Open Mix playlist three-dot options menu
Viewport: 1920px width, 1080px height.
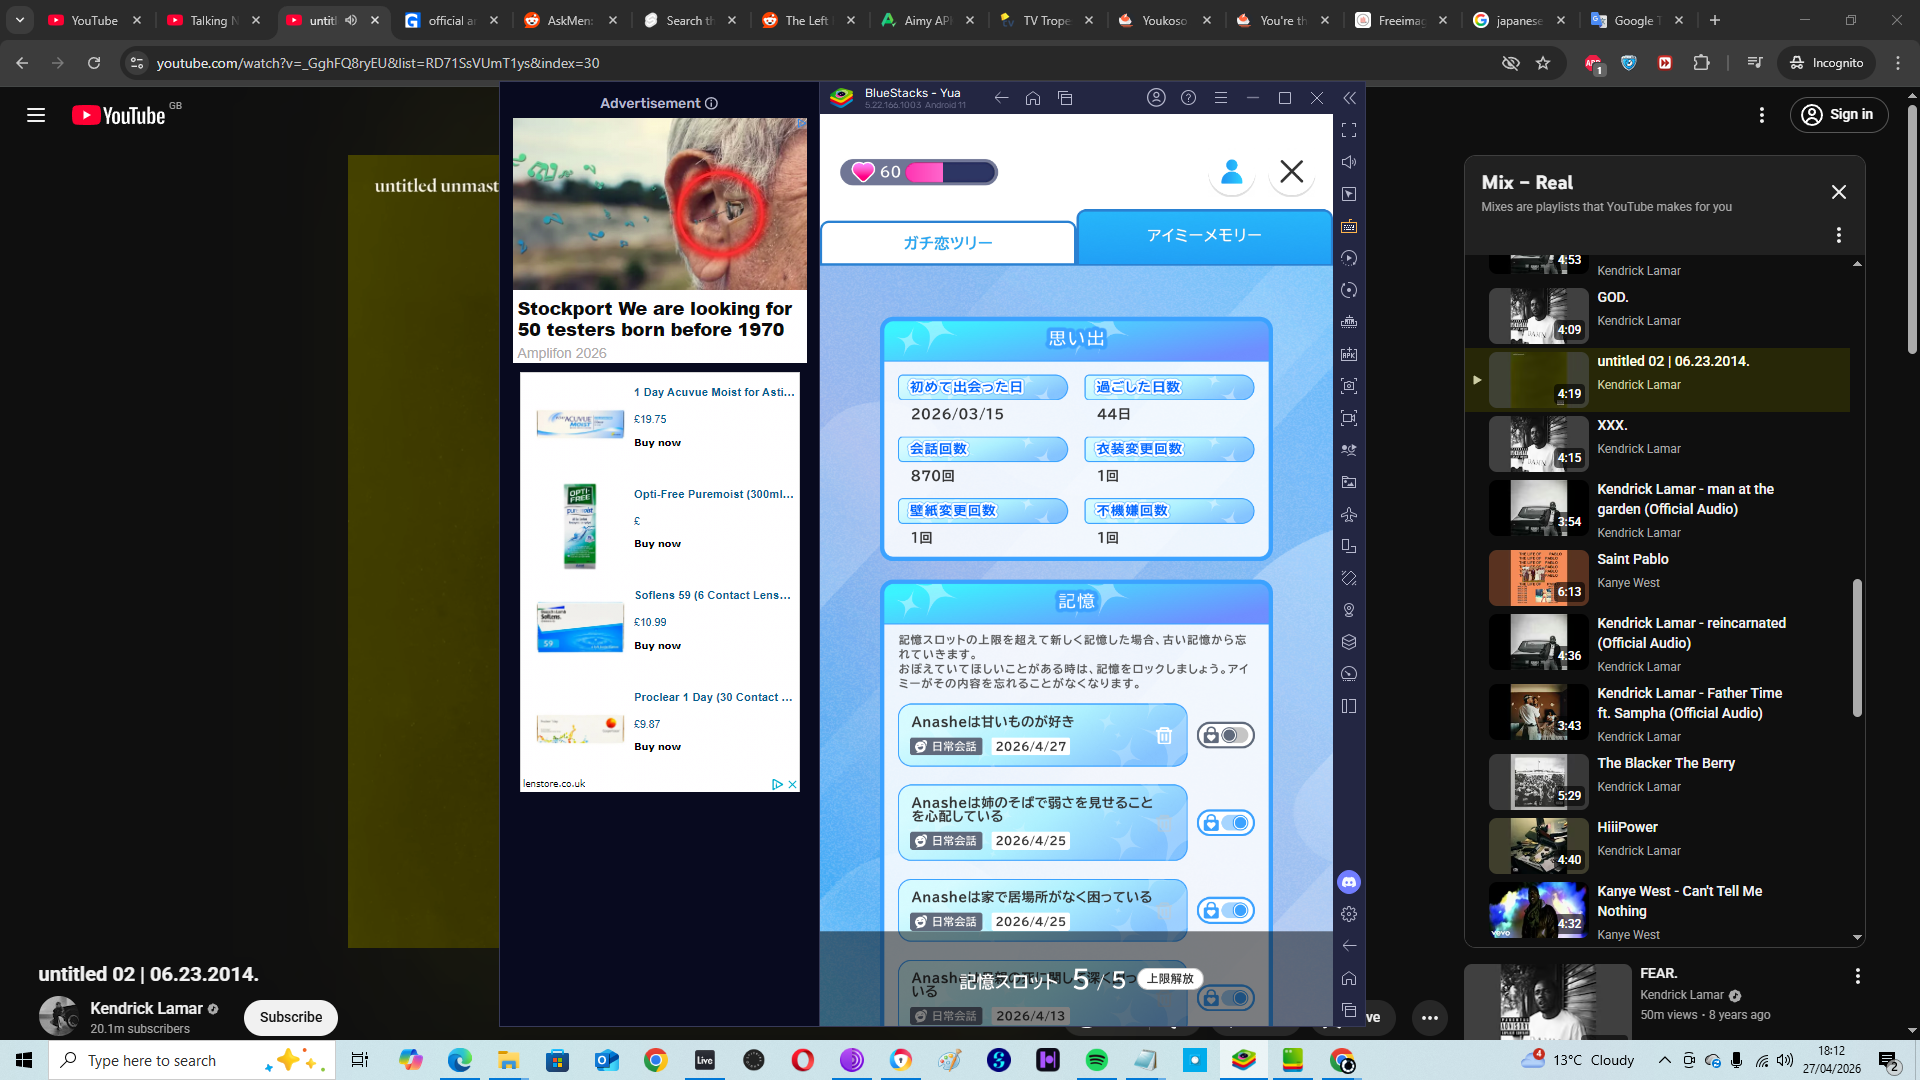pos(1838,235)
